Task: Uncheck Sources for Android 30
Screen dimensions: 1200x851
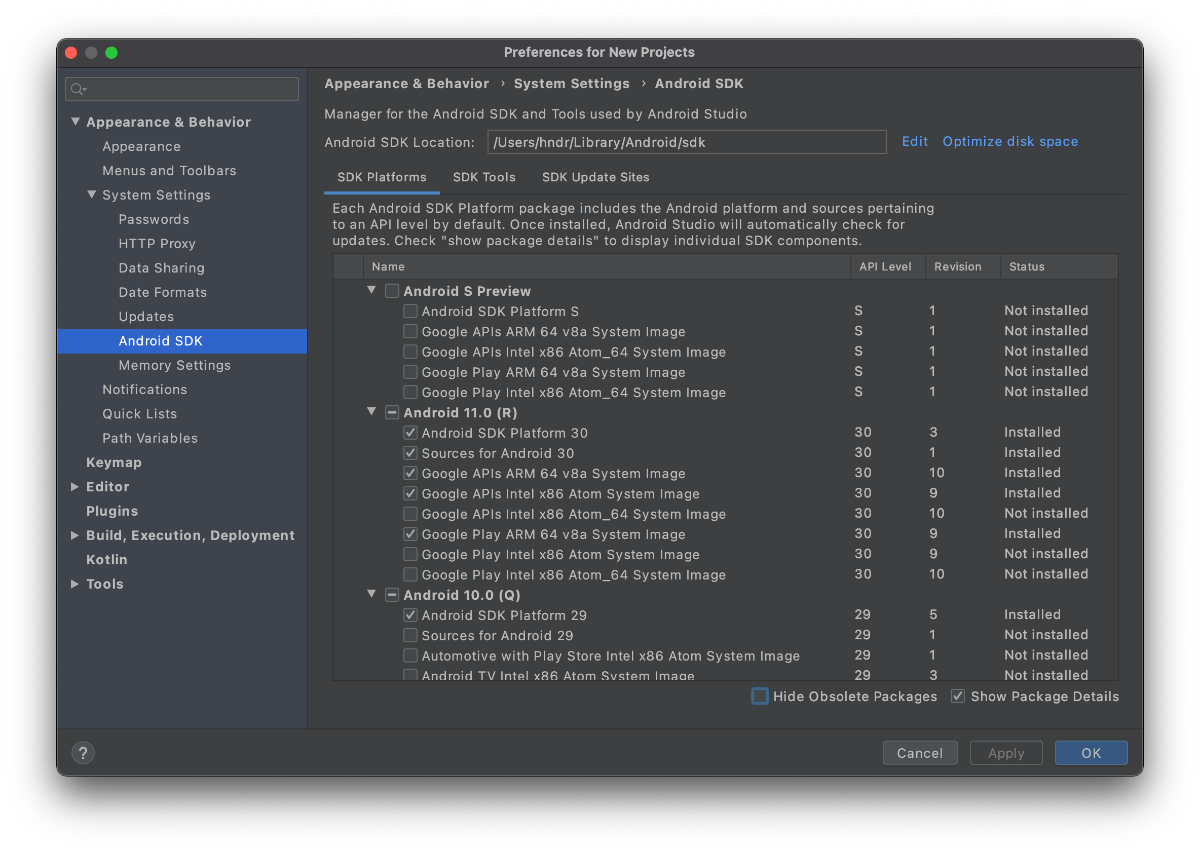Action: pyautogui.click(x=410, y=453)
